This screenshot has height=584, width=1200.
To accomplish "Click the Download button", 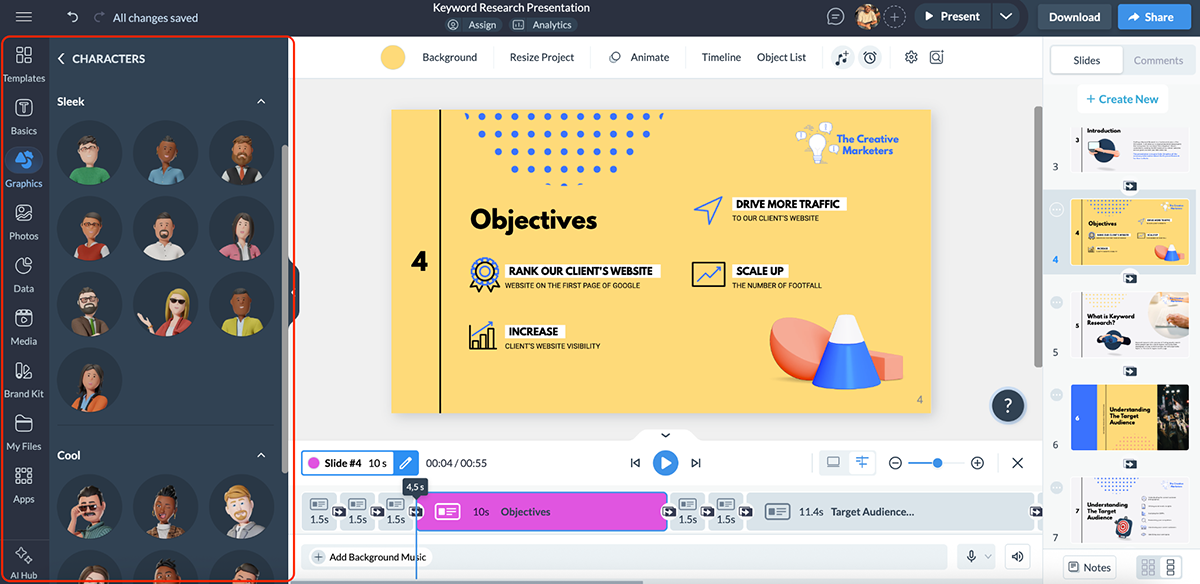I will pyautogui.click(x=1074, y=17).
